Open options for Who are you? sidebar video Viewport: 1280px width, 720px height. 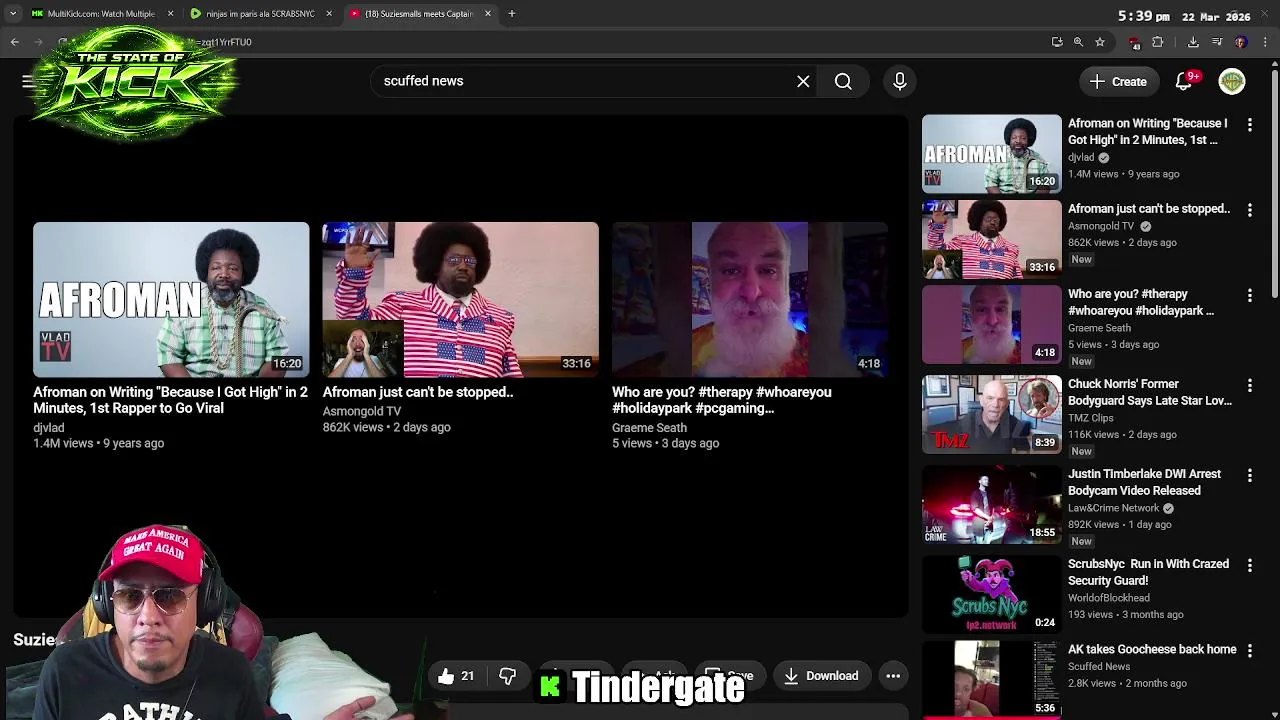[1250, 295]
